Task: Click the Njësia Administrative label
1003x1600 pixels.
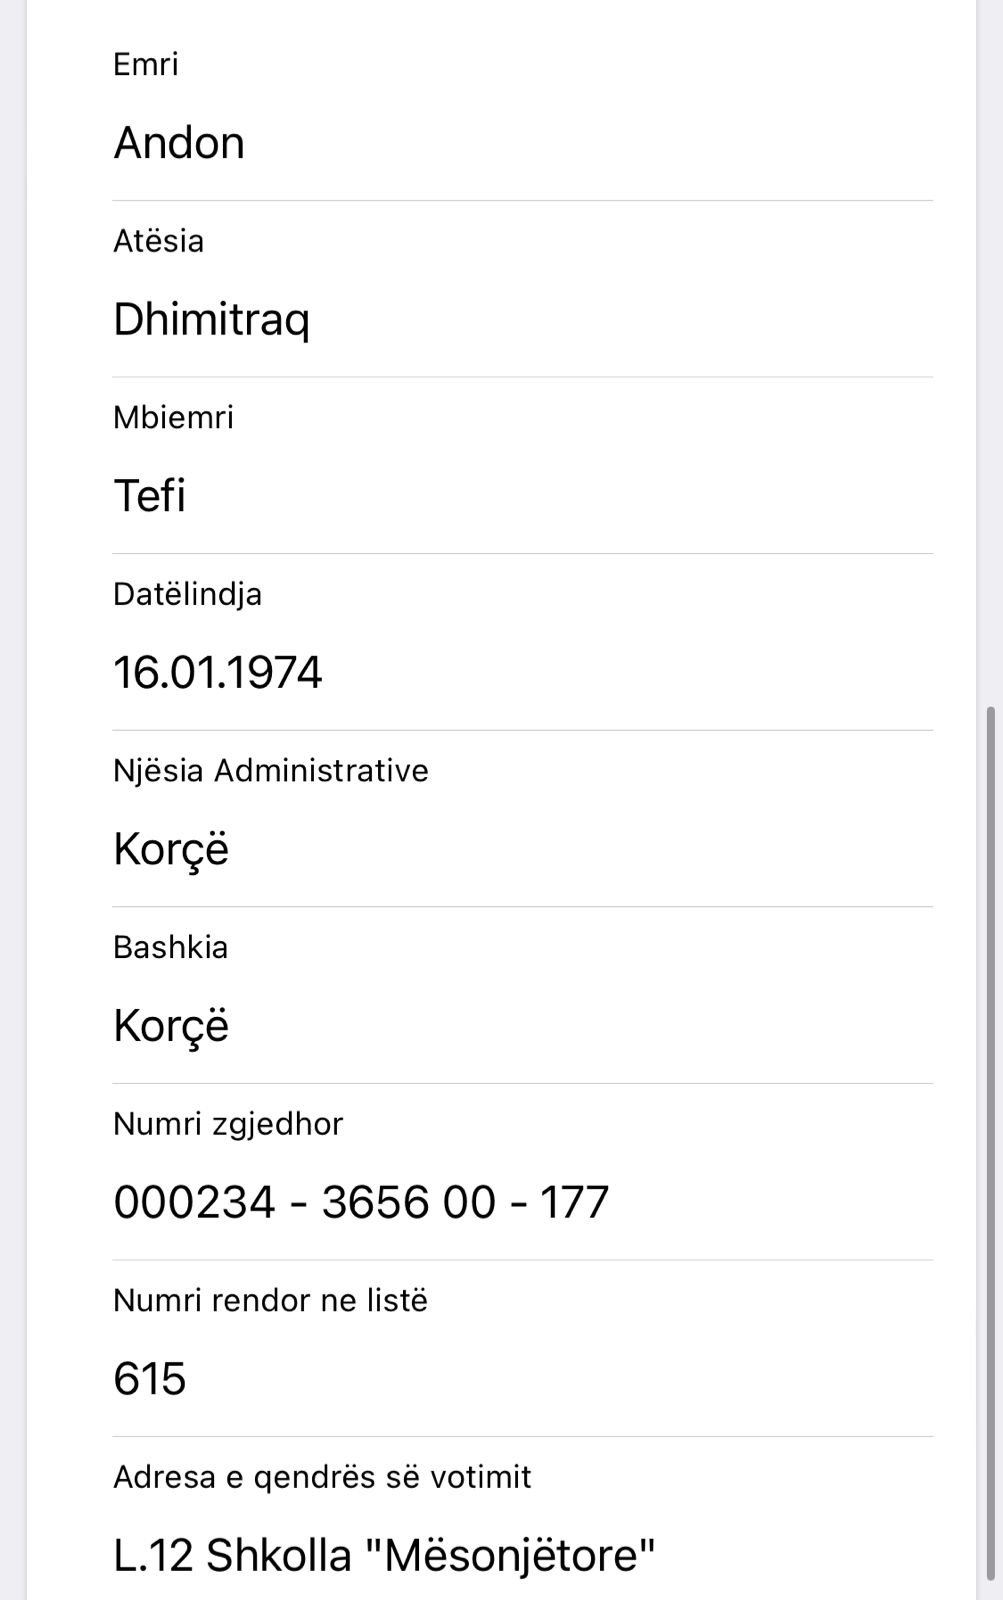Action: pyautogui.click(x=270, y=771)
